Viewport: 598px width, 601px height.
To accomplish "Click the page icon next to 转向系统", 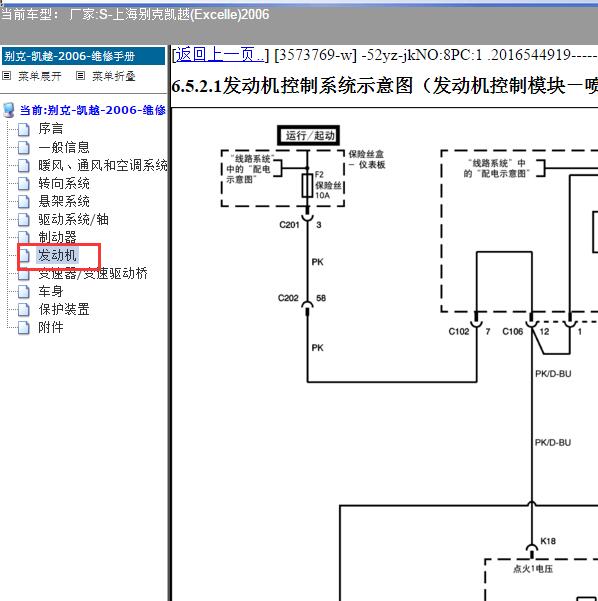I will click(x=24, y=183).
